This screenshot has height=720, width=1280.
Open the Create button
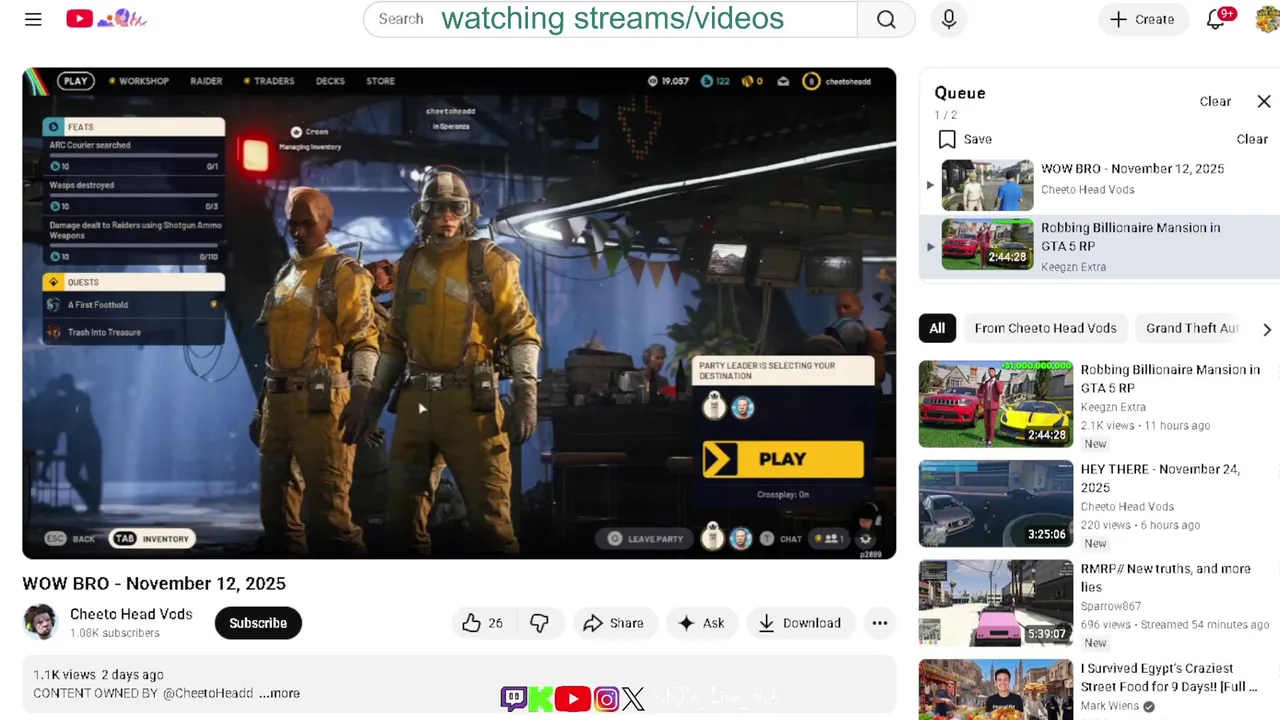pyautogui.click(x=1142, y=19)
